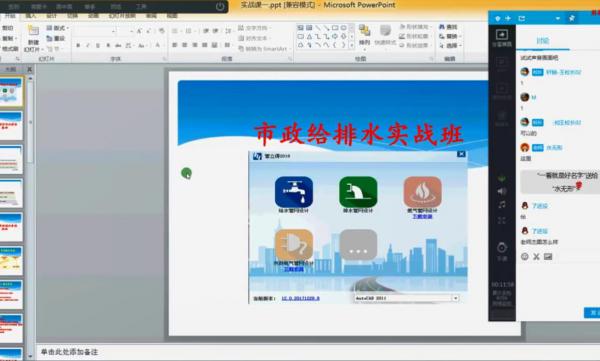Image resolution: width=600 pixels, height=361 pixels.
Task: Toggle italic formatting in ribbon
Action: point(88,46)
